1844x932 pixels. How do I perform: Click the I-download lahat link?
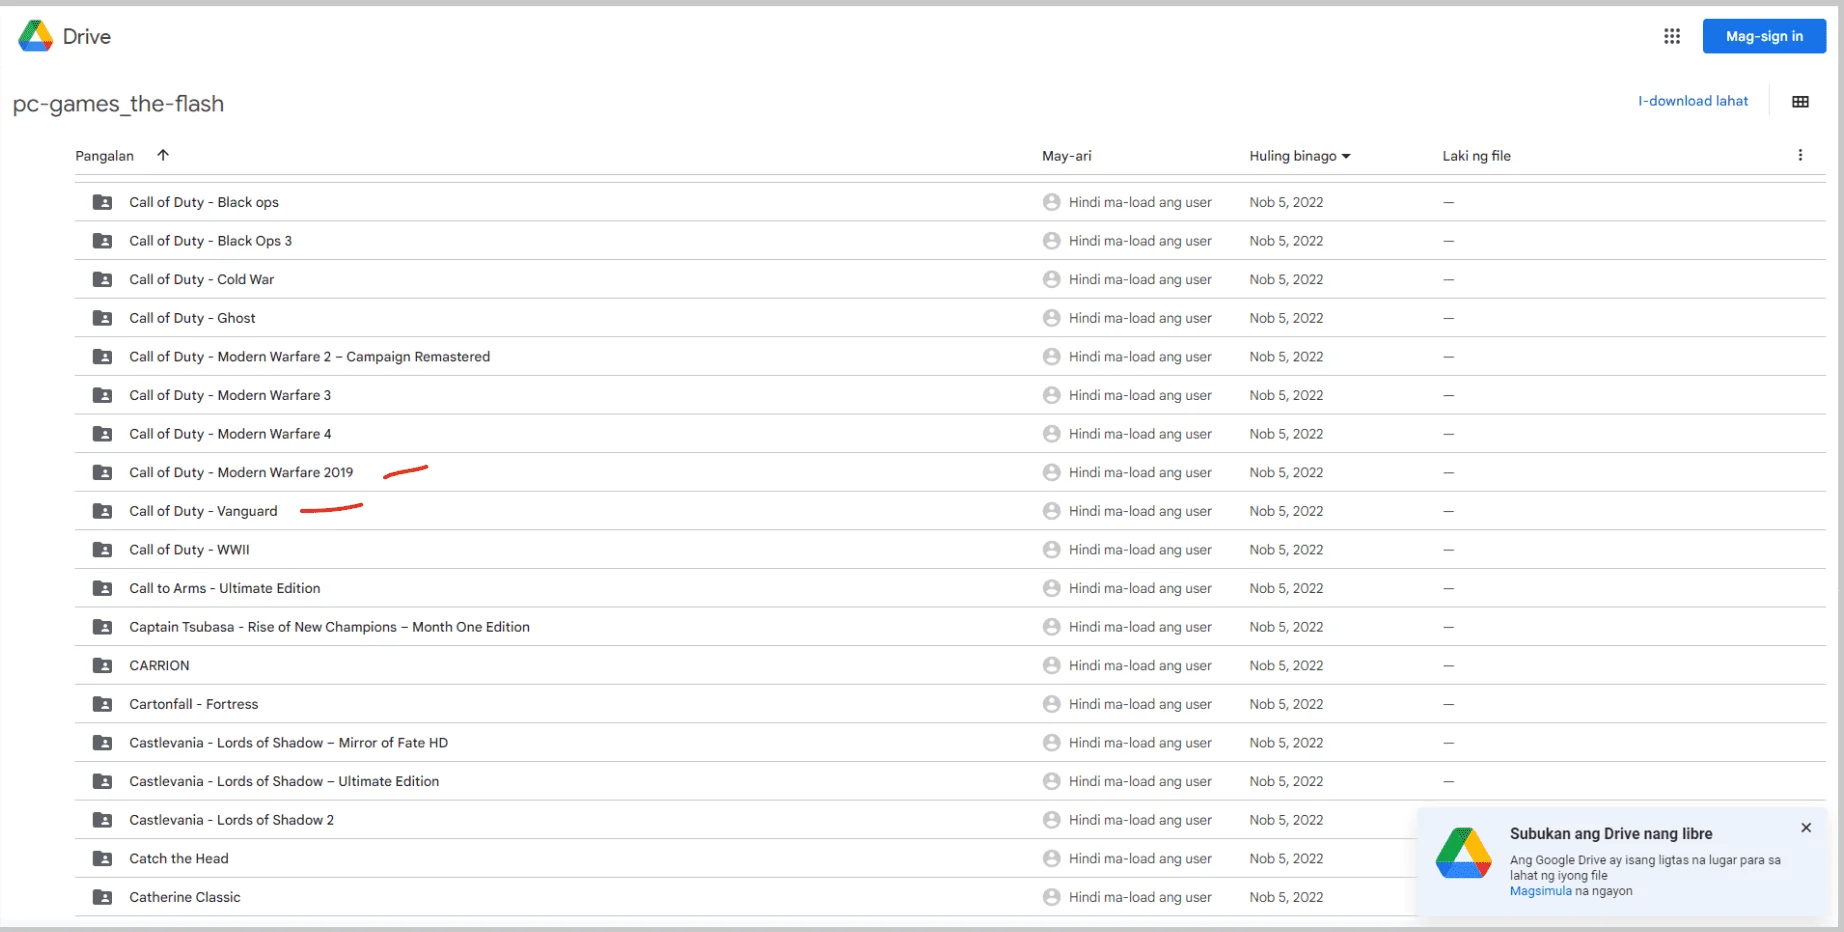[x=1693, y=101]
